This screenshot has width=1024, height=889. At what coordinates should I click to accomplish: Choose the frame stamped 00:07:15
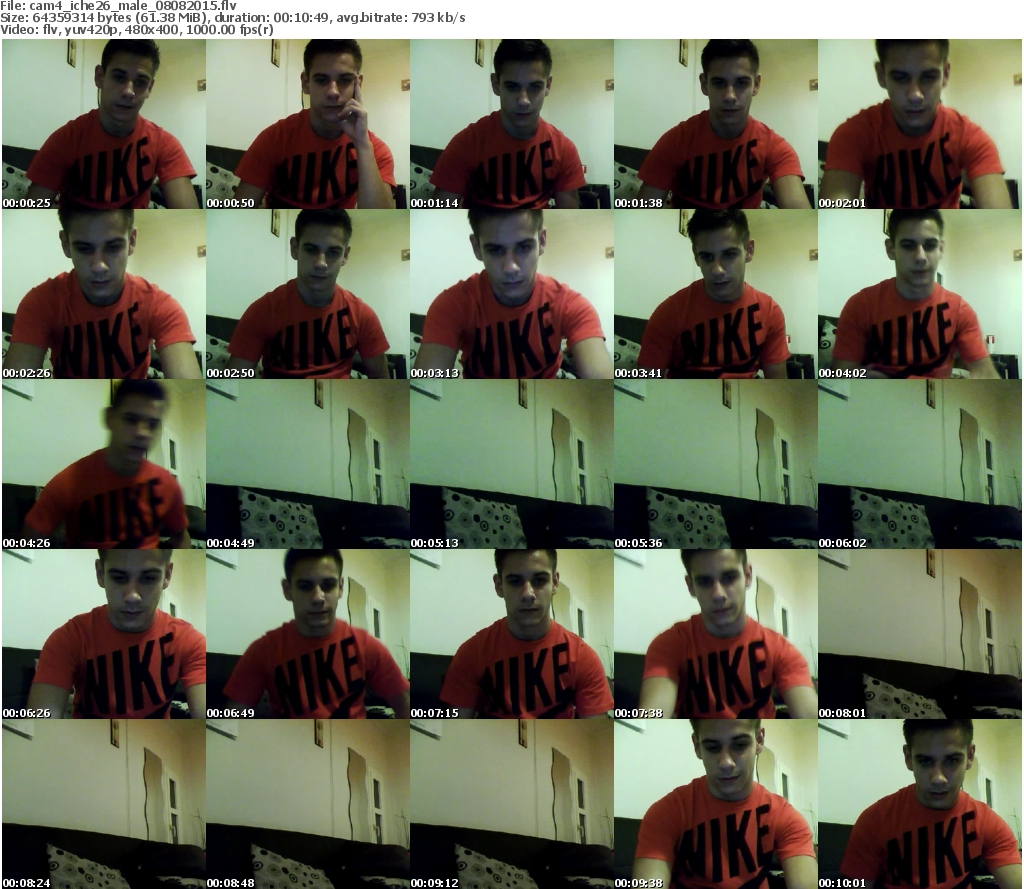tap(511, 634)
